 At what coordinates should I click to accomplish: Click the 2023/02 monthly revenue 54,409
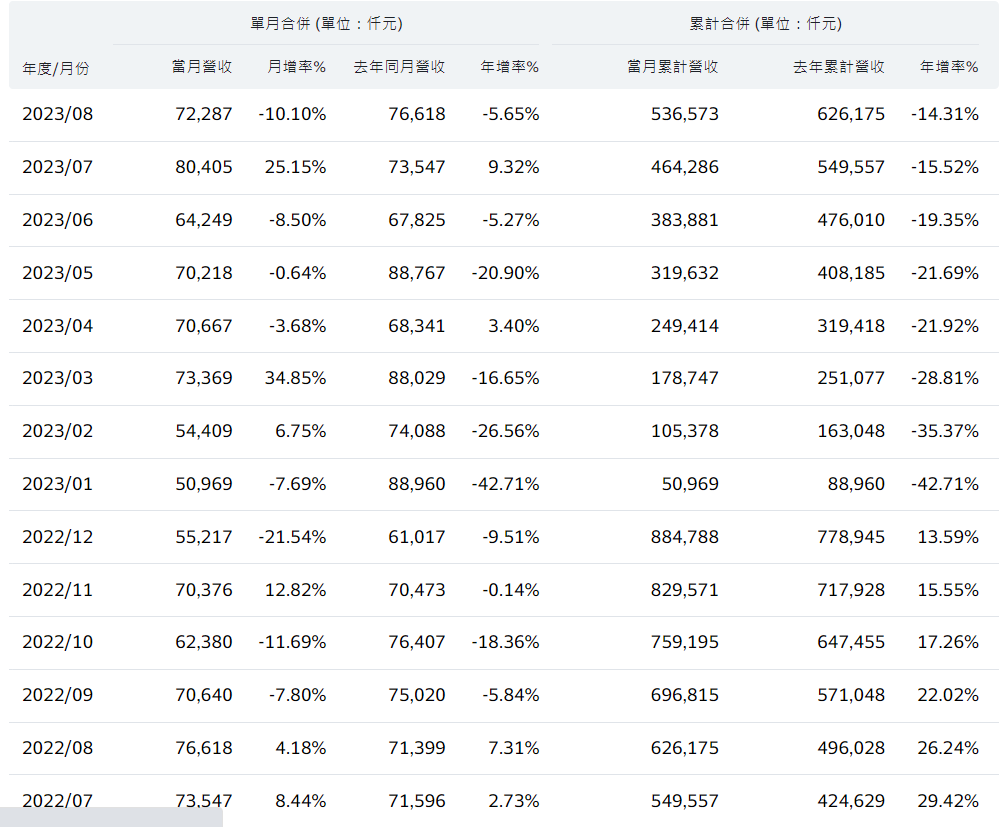point(204,431)
